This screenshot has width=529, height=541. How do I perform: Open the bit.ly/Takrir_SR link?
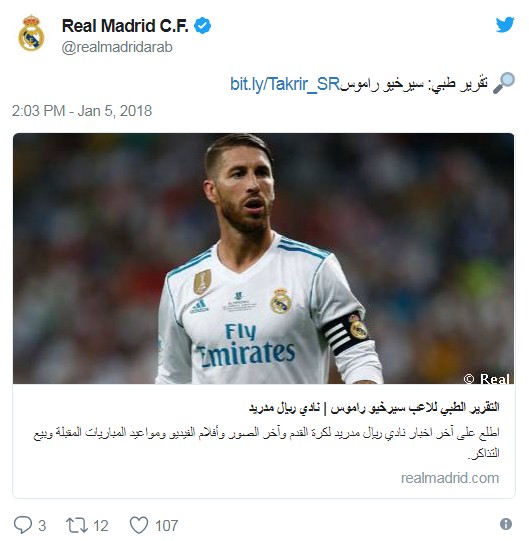[x=285, y=84]
